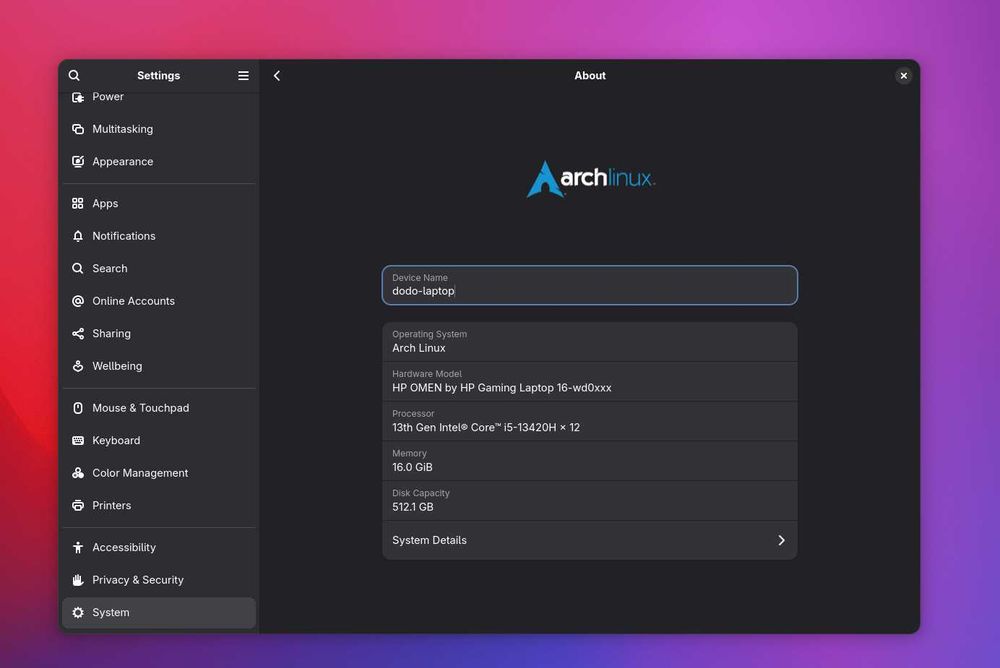Select the Apps label in sidebar
This screenshot has width=1000, height=668.
pos(105,204)
